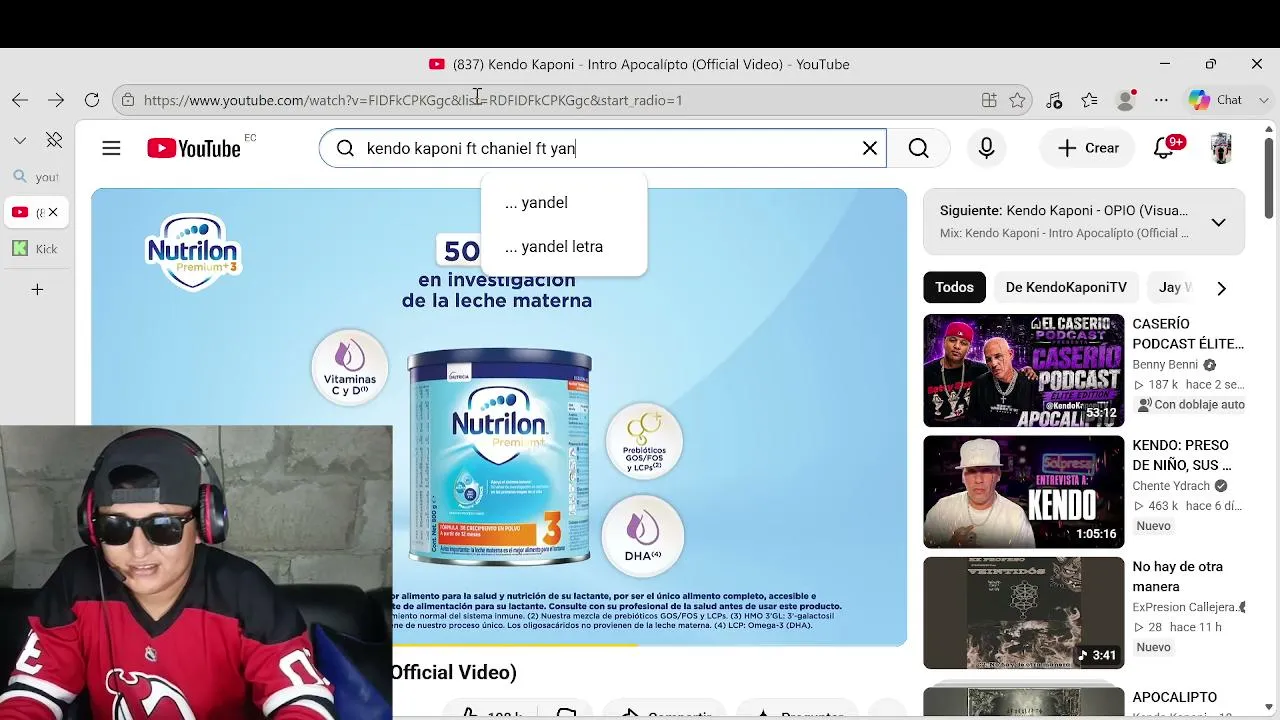The height and width of the screenshot is (720, 1280).
Task: Open the Crear button
Action: [x=1089, y=148]
